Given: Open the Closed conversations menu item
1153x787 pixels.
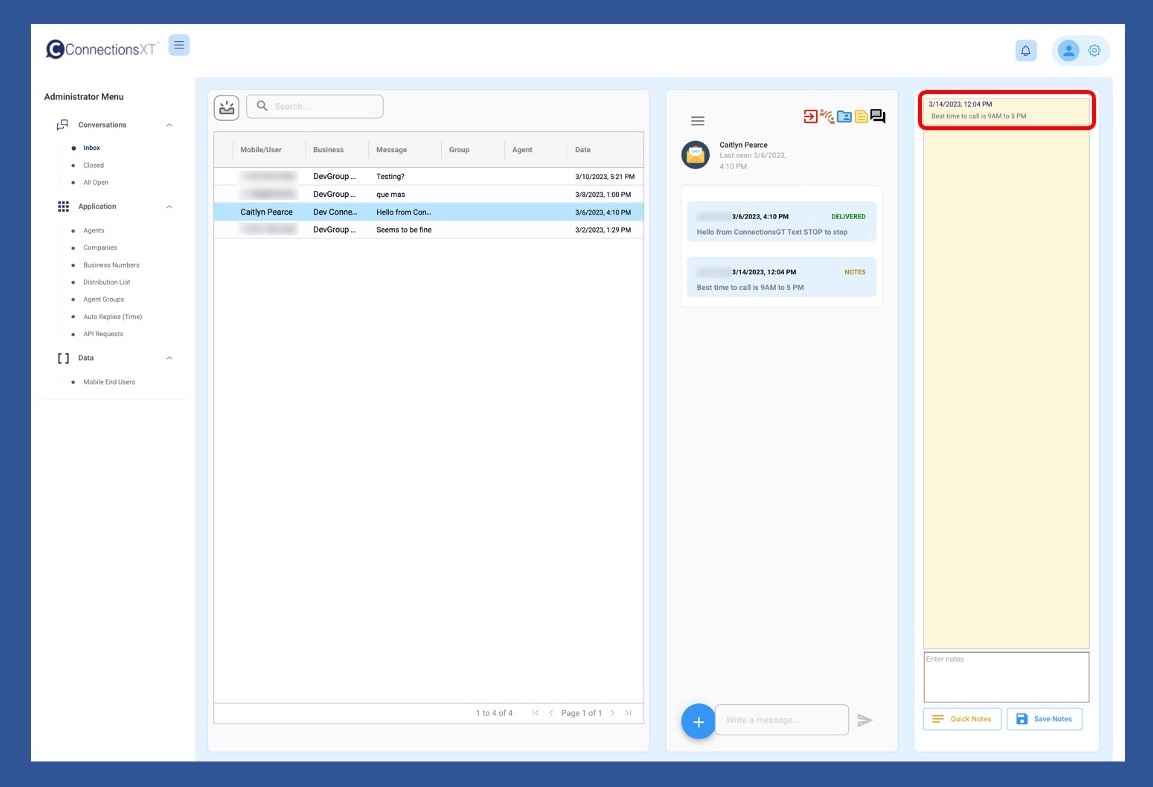Looking at the screenshot, I should pyautogui.click(x=93, y=165).
